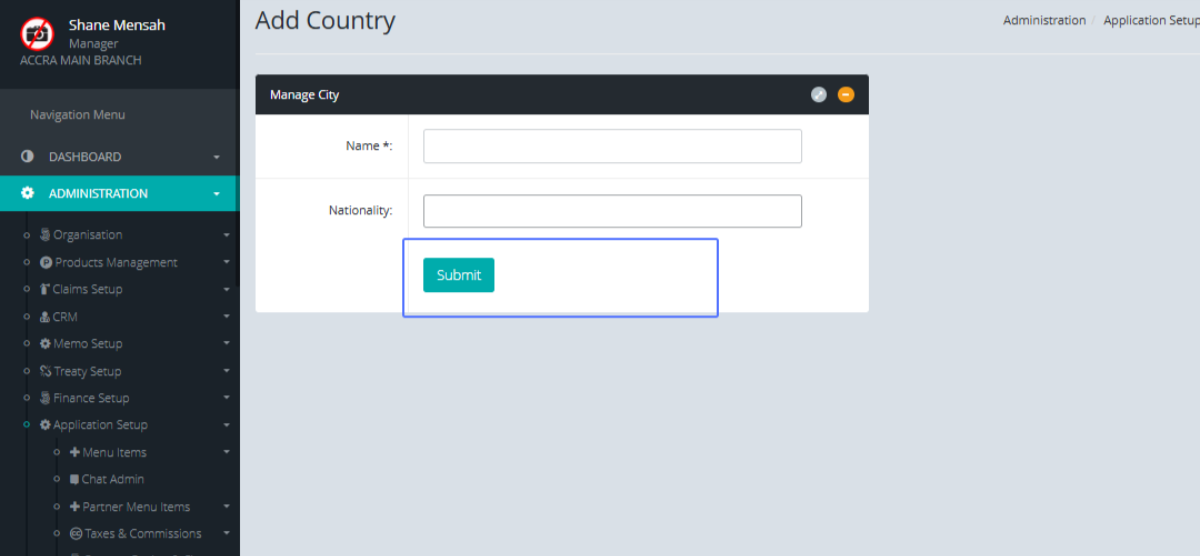1200x556 pixels.
Task: Follow the Administration breadcrumb link
Action: point(1044,20)
